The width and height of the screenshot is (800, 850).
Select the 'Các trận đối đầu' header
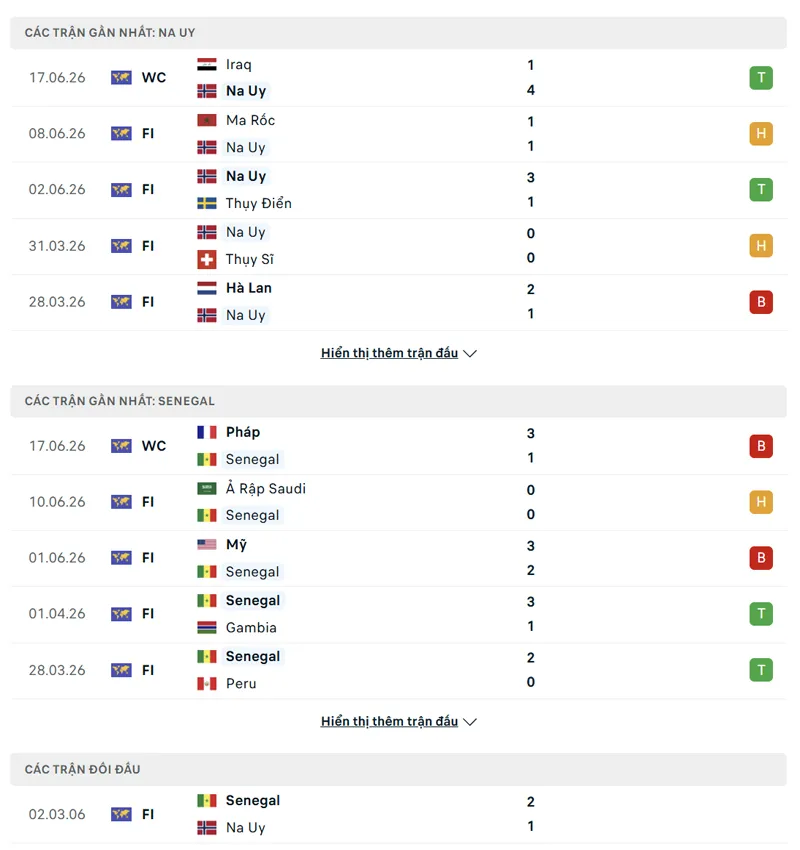click(x=398, y=769)
